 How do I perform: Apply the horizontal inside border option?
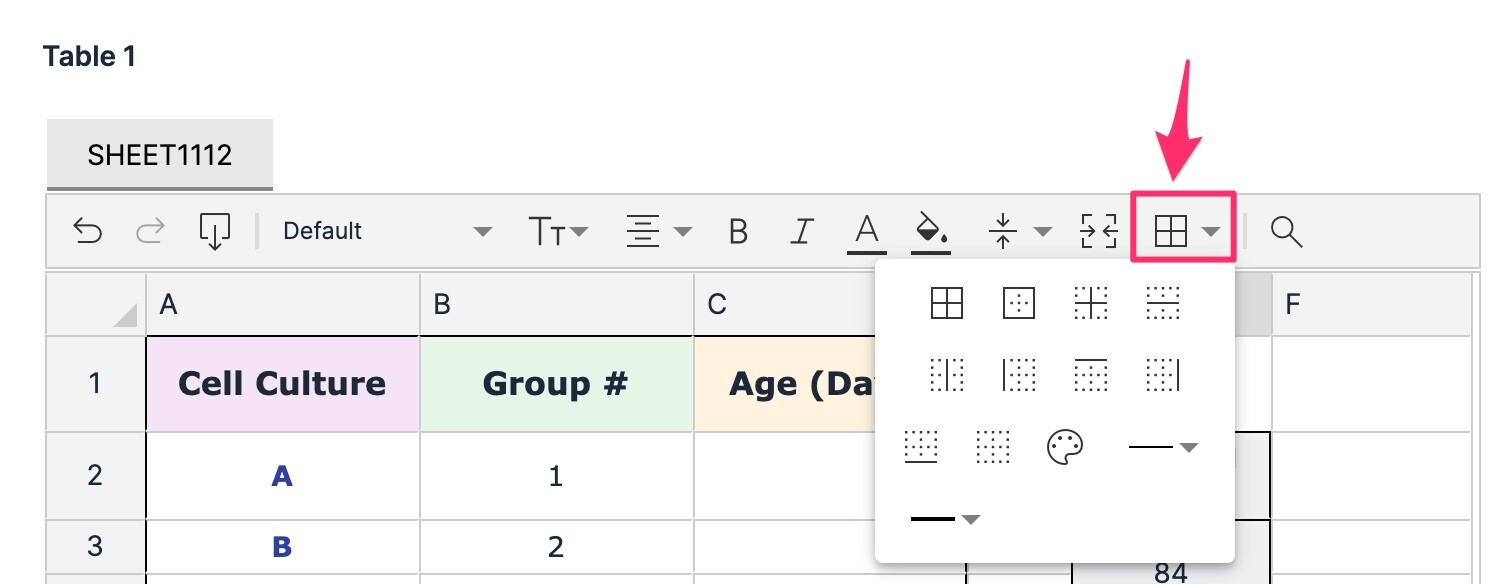1162,302
